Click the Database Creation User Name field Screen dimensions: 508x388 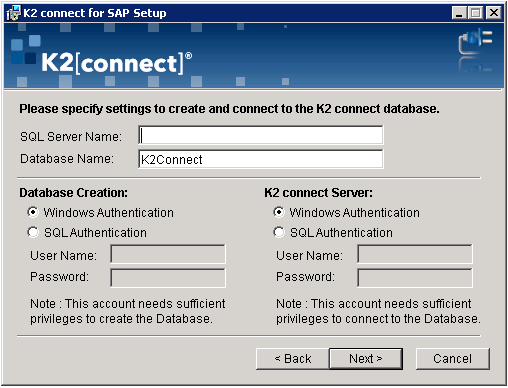pos(168,255)
